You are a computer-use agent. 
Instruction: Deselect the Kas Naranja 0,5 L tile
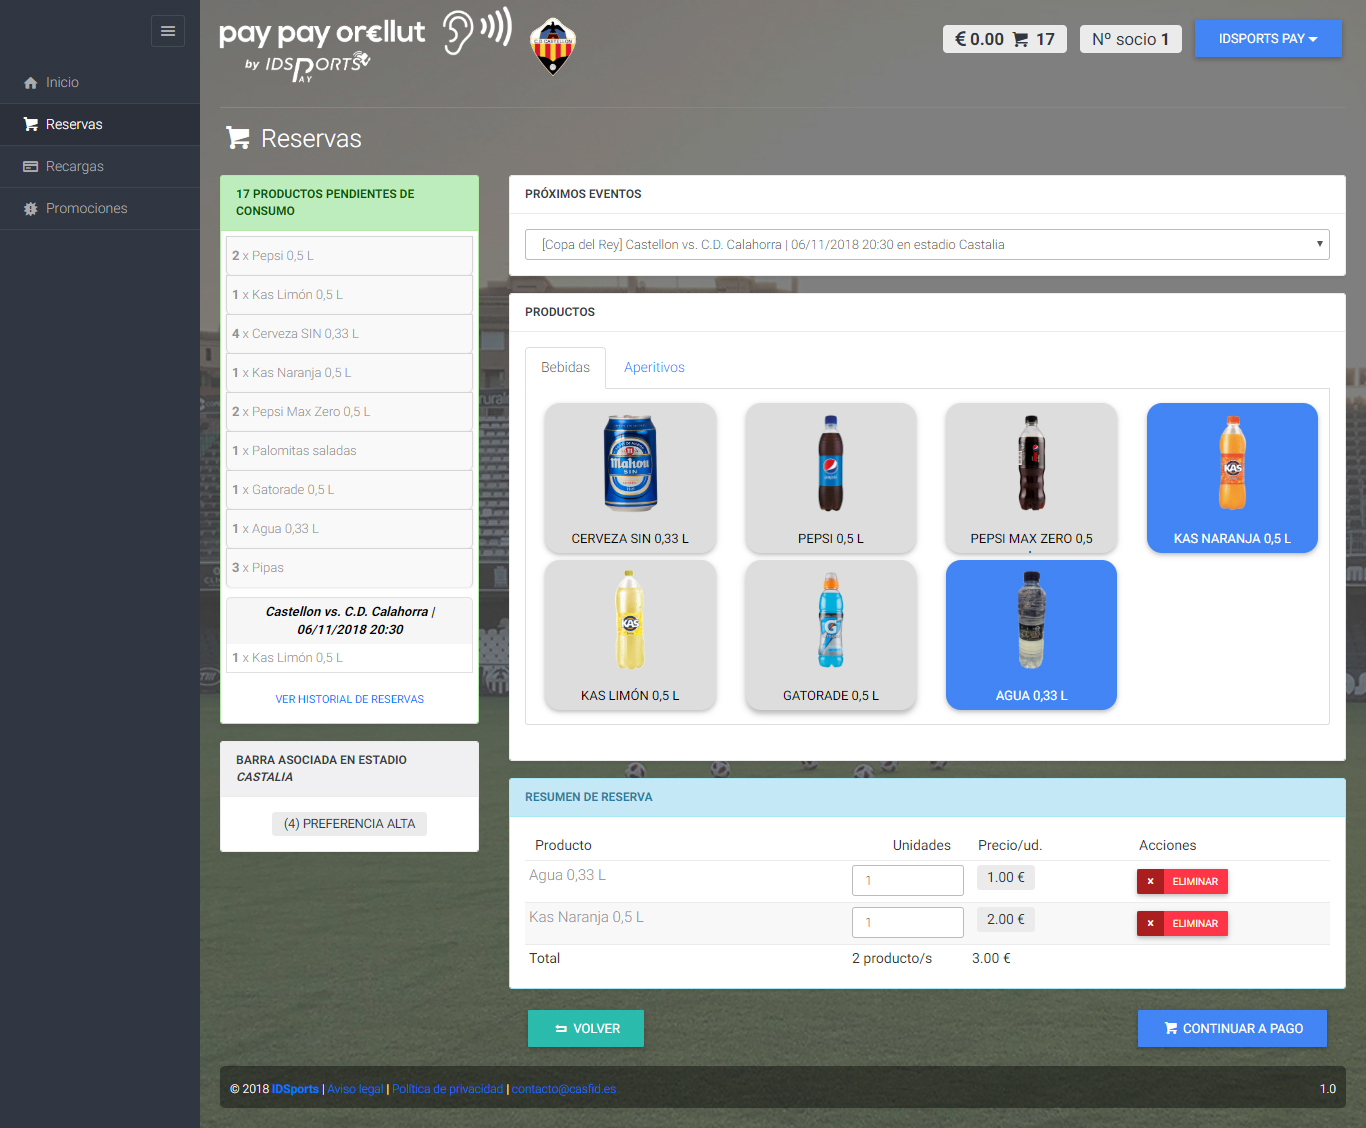pyautogui.click(x=1232, y=477)
